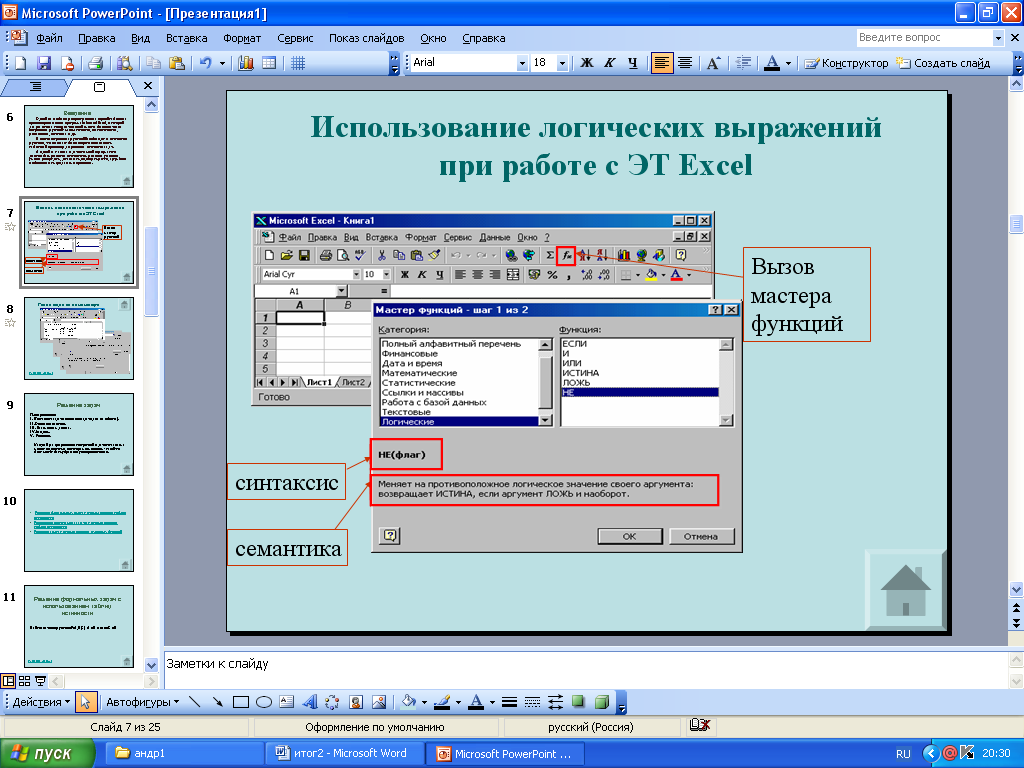The height and width of the screenshot is (768, 1024).
Task: Select the Rectangle drawing tool
Action: click(x=241, y=702)
